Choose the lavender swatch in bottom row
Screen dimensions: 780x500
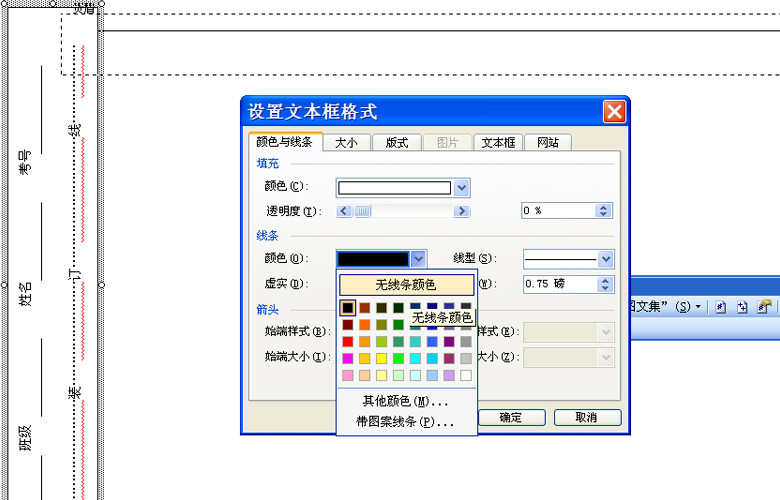(449, 375)
